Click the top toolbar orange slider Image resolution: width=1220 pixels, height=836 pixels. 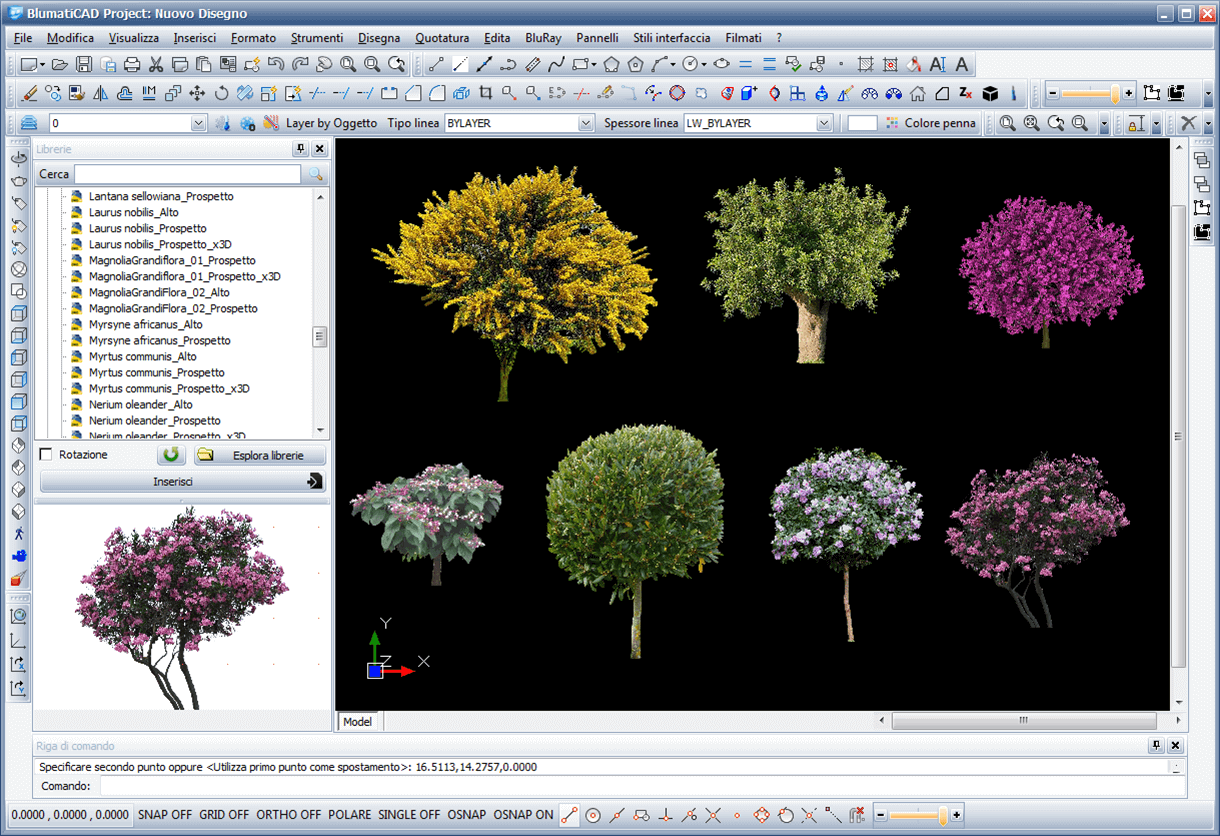click(1090, 94)
